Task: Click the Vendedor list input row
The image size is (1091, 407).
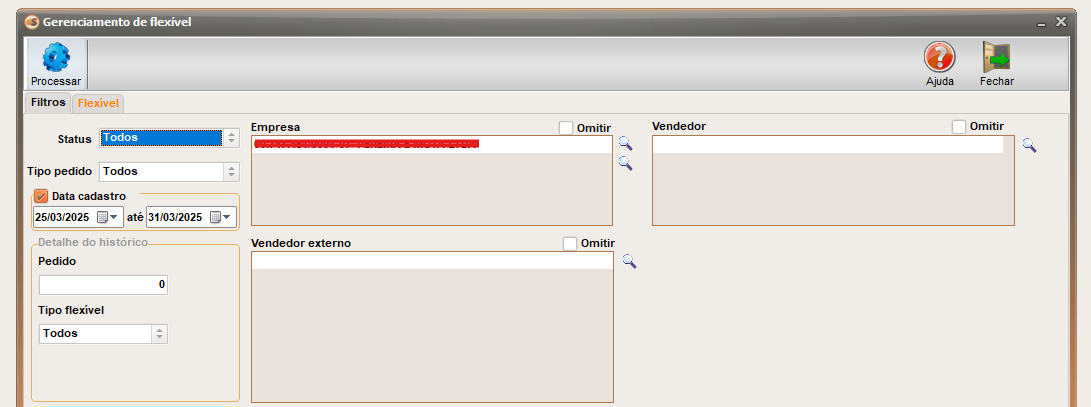Action: tap(827, 145)
